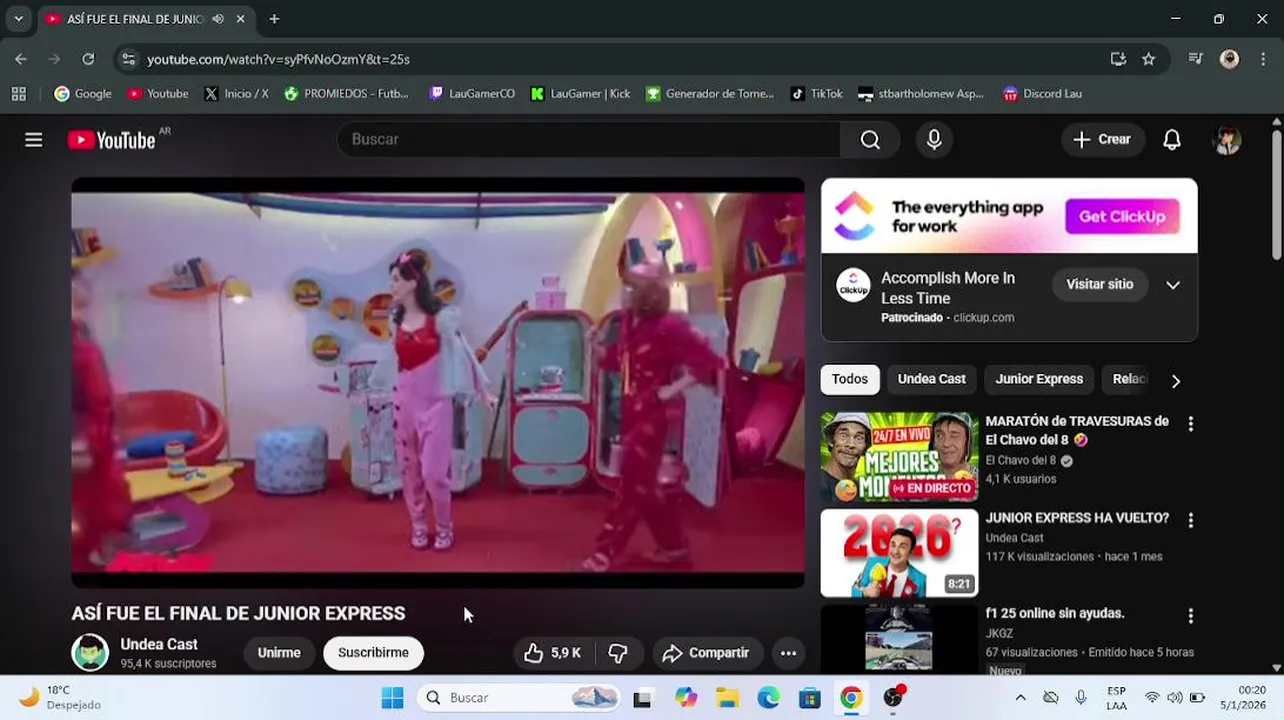
Task: Open options for f1 25 online video
Action: [x=1190, y=616]
